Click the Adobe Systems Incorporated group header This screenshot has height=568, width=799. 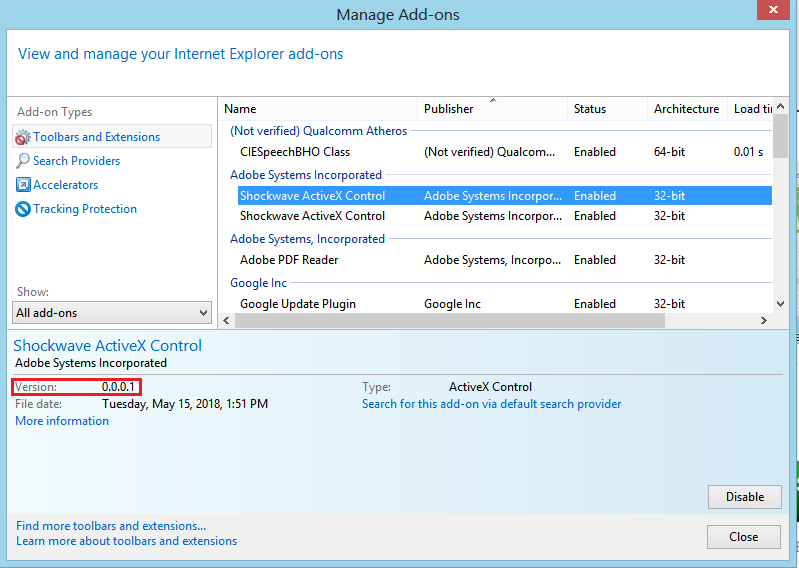306,175
